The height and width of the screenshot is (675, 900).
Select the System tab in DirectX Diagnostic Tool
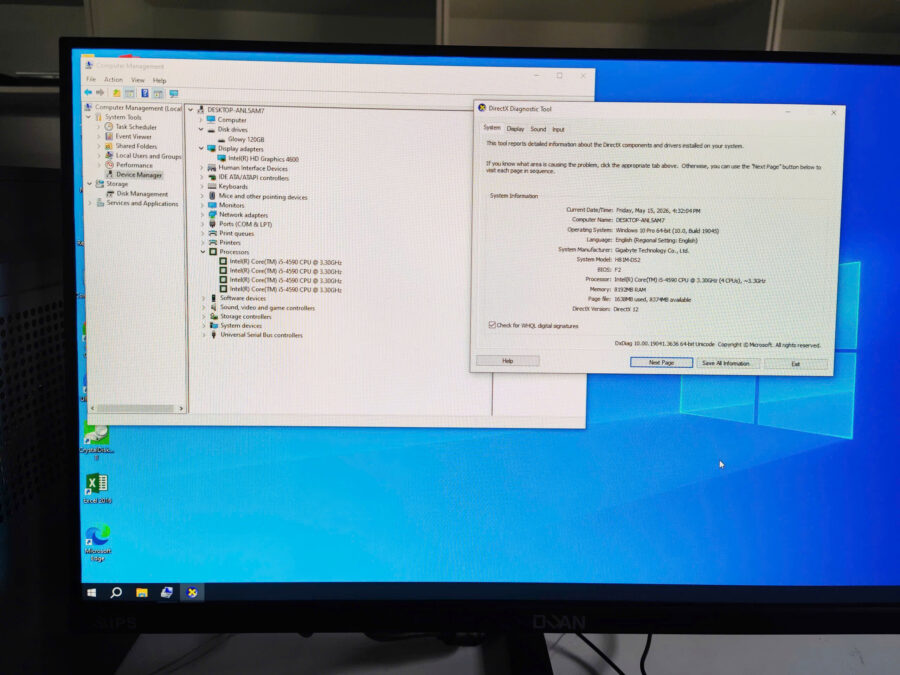pos(492,127)
